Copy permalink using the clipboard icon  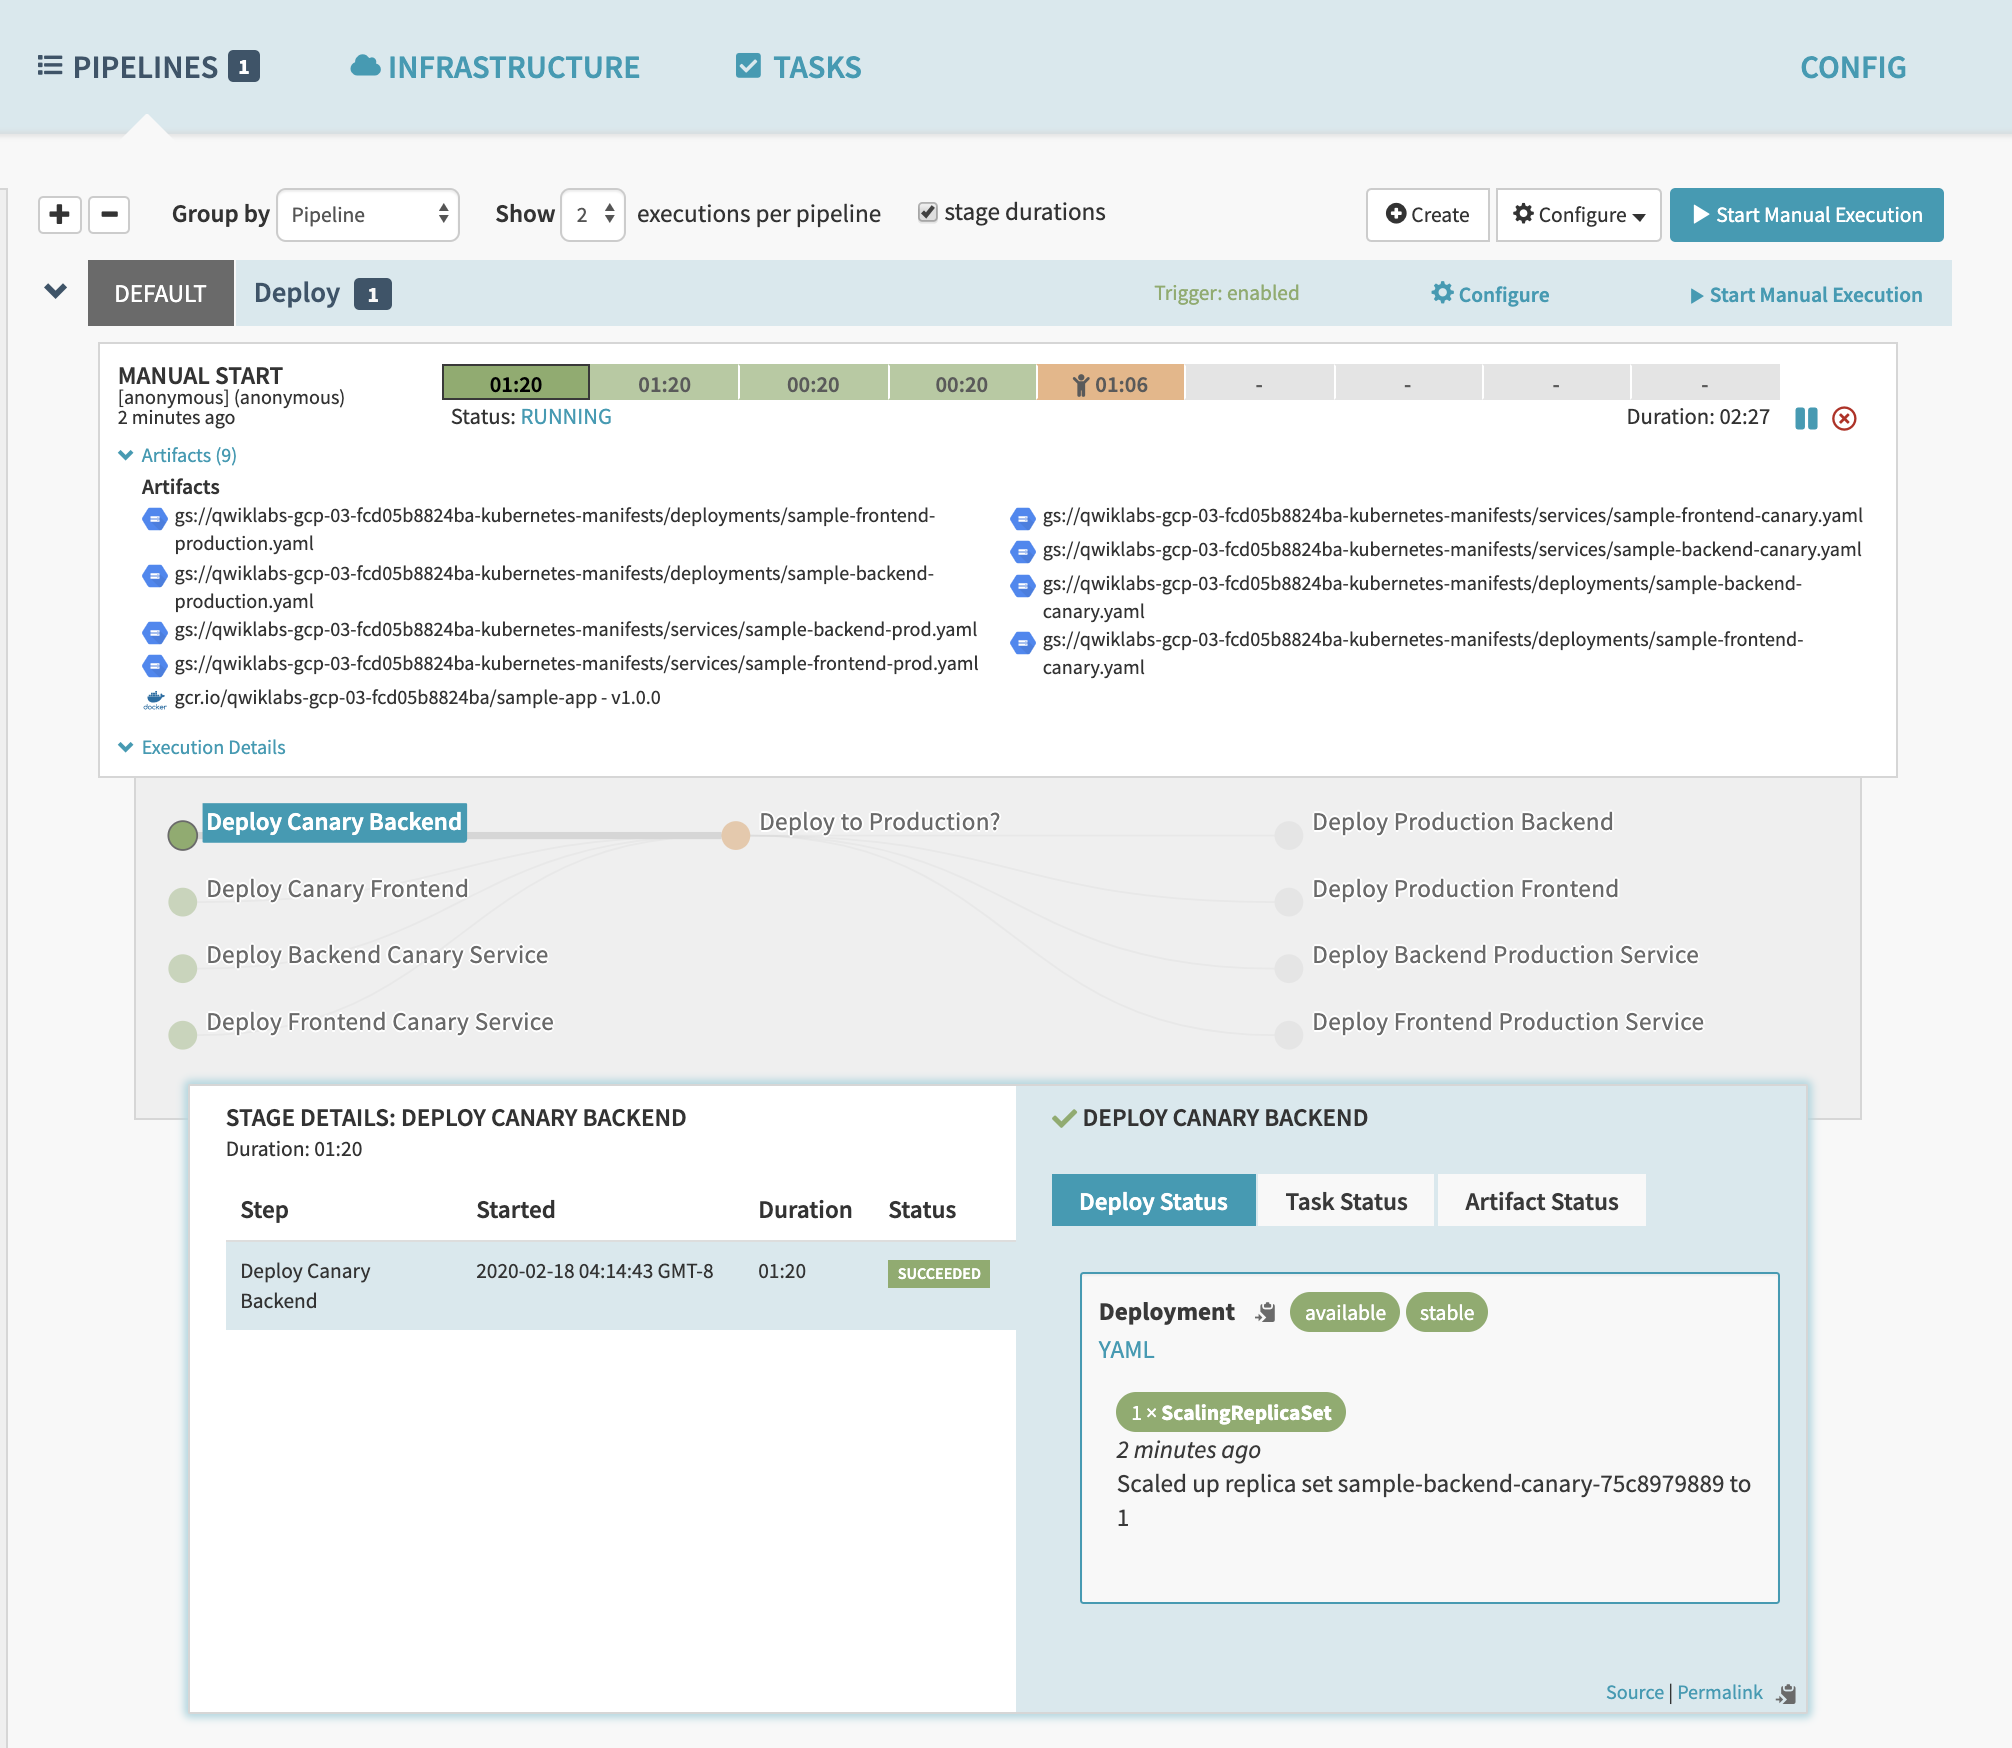pos(1787,1693)
